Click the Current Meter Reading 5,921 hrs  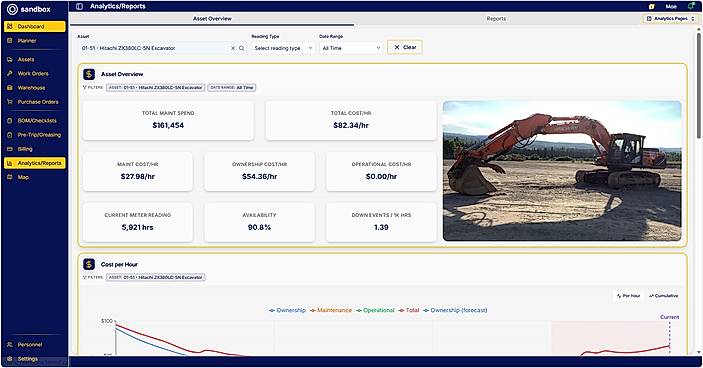[x=138, y=227]
